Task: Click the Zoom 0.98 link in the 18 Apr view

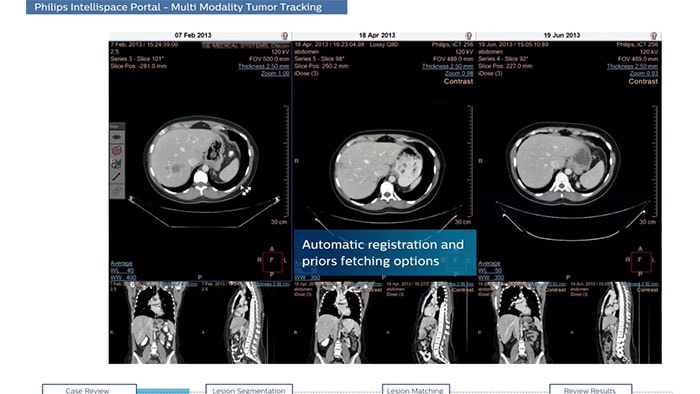Action: click(x=459, y=74)
